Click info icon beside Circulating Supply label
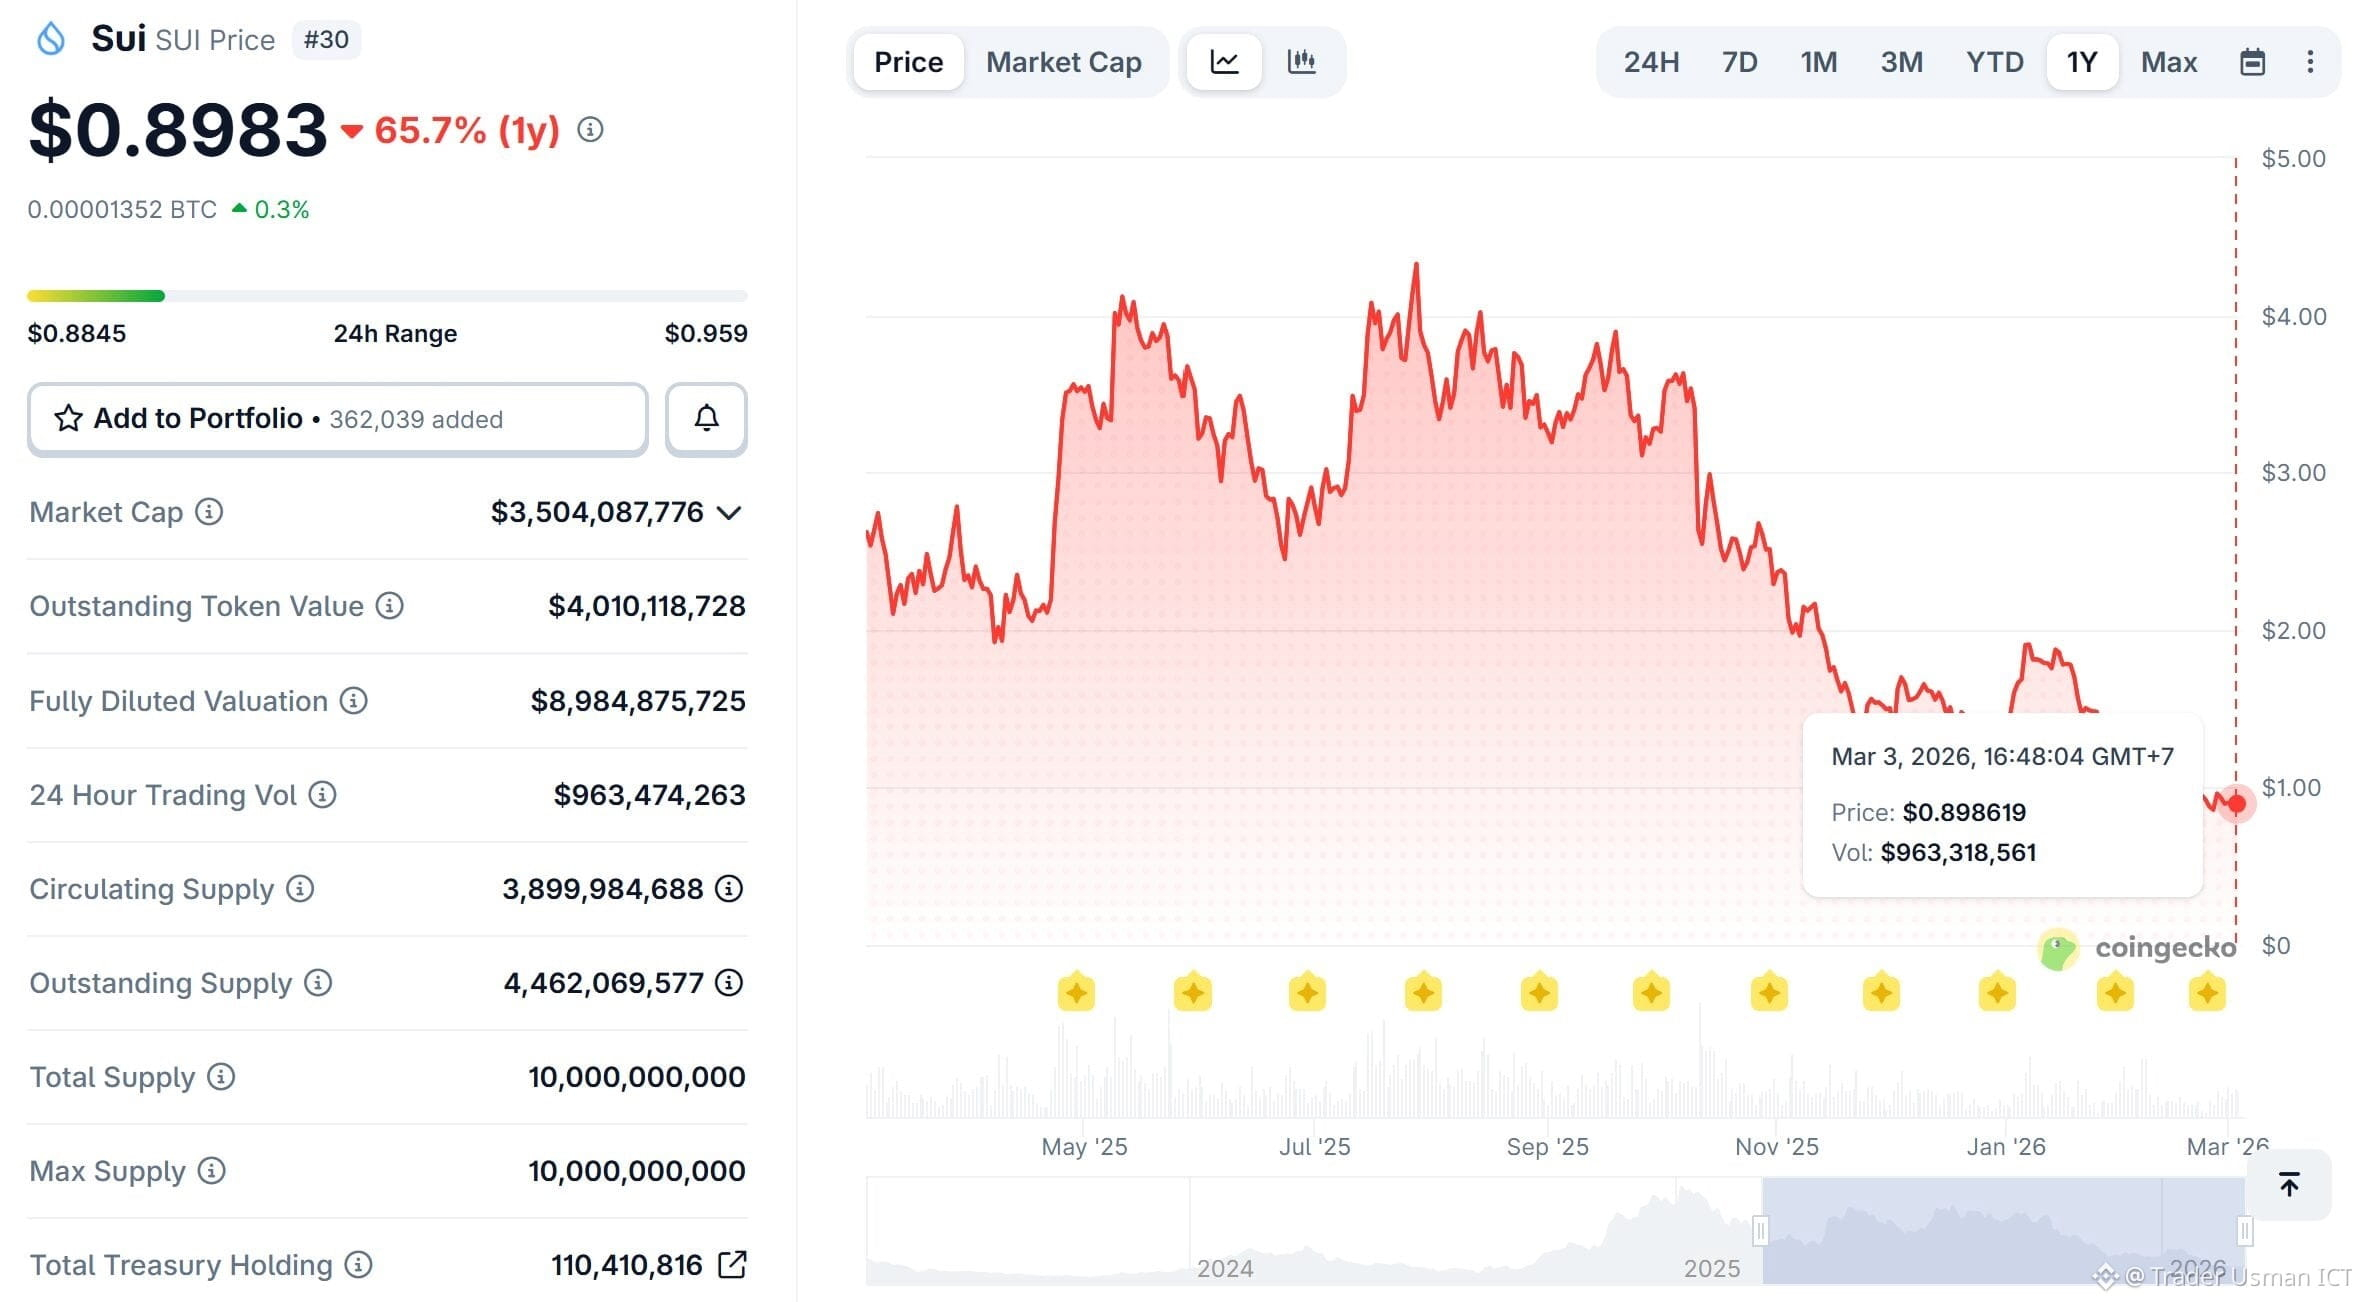The image size is (2360, 1302). [300, 889]
